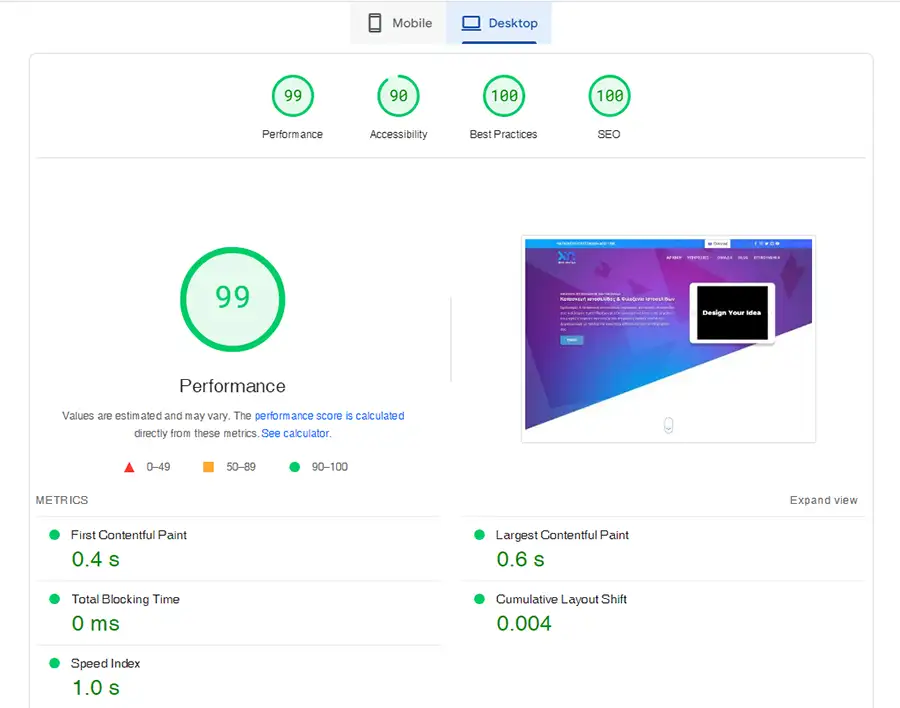Screen dimensions: 900x708
Task: Switch to the Mobile tab
Action: [x=399, y=23]
